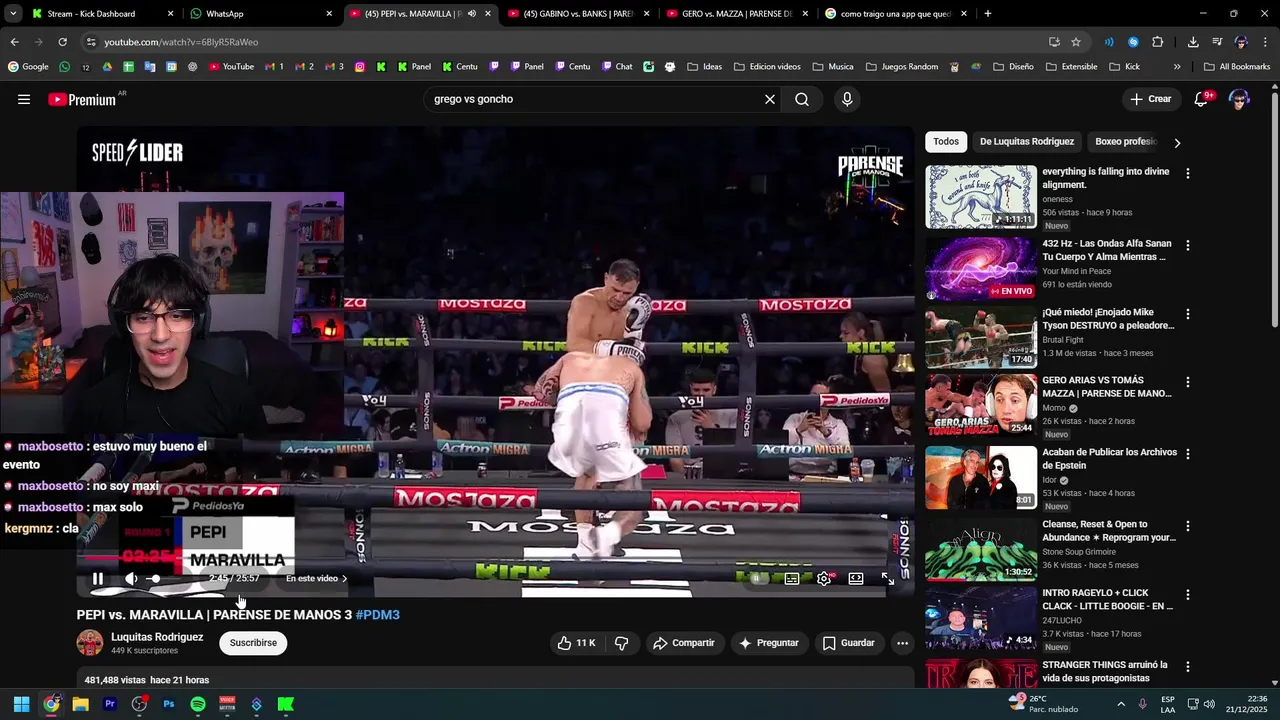Screen dimensions: 1280x720
Task: Open the 'Edicion videos' bookmarks folder
Action: coord(766,67)
